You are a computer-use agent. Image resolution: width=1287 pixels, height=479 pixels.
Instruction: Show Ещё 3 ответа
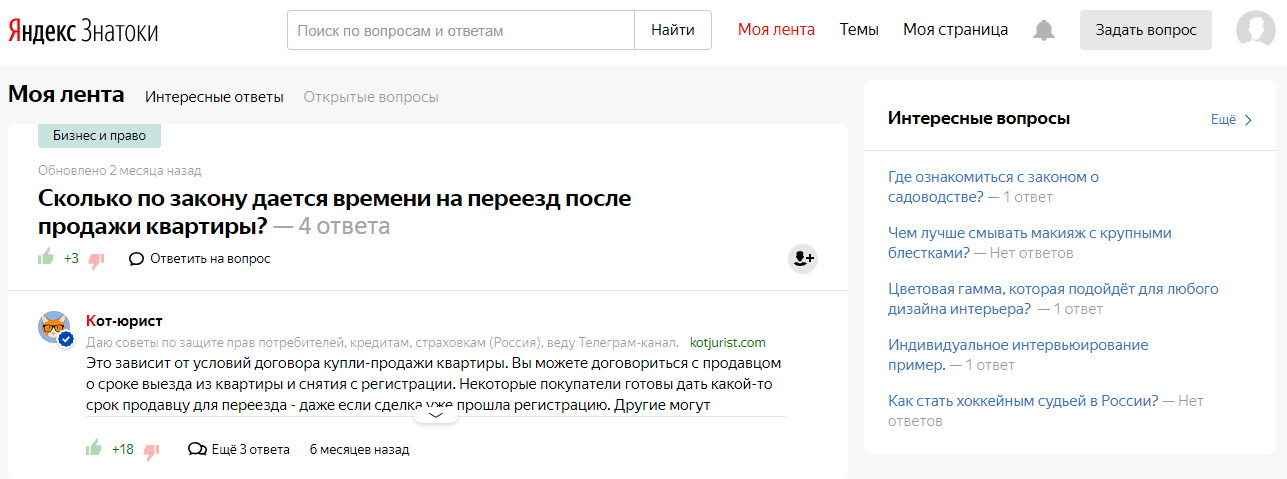click(239, 449)
